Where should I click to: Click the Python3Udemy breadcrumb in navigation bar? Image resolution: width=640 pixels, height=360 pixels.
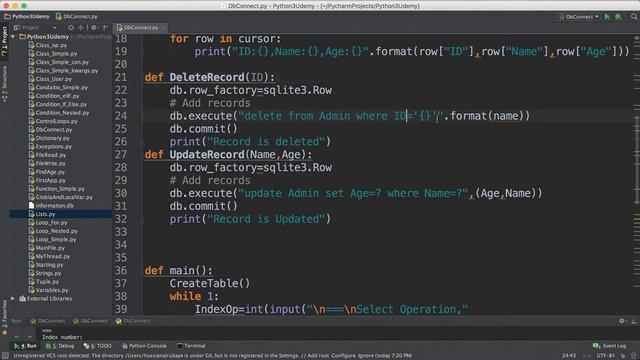pos(27,17)
